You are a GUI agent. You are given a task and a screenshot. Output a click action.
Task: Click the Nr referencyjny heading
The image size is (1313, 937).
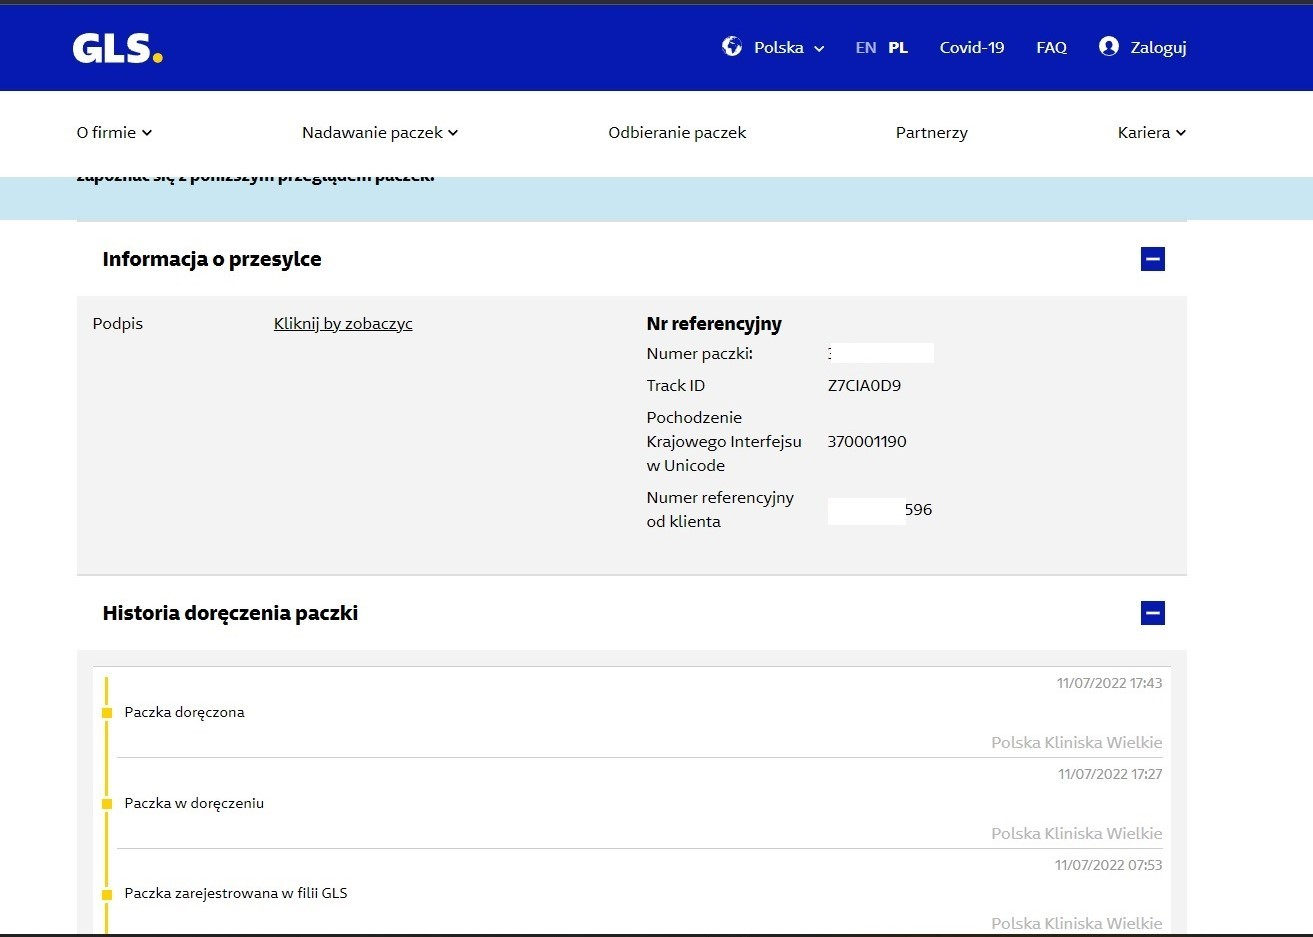[x=714, y=323]
